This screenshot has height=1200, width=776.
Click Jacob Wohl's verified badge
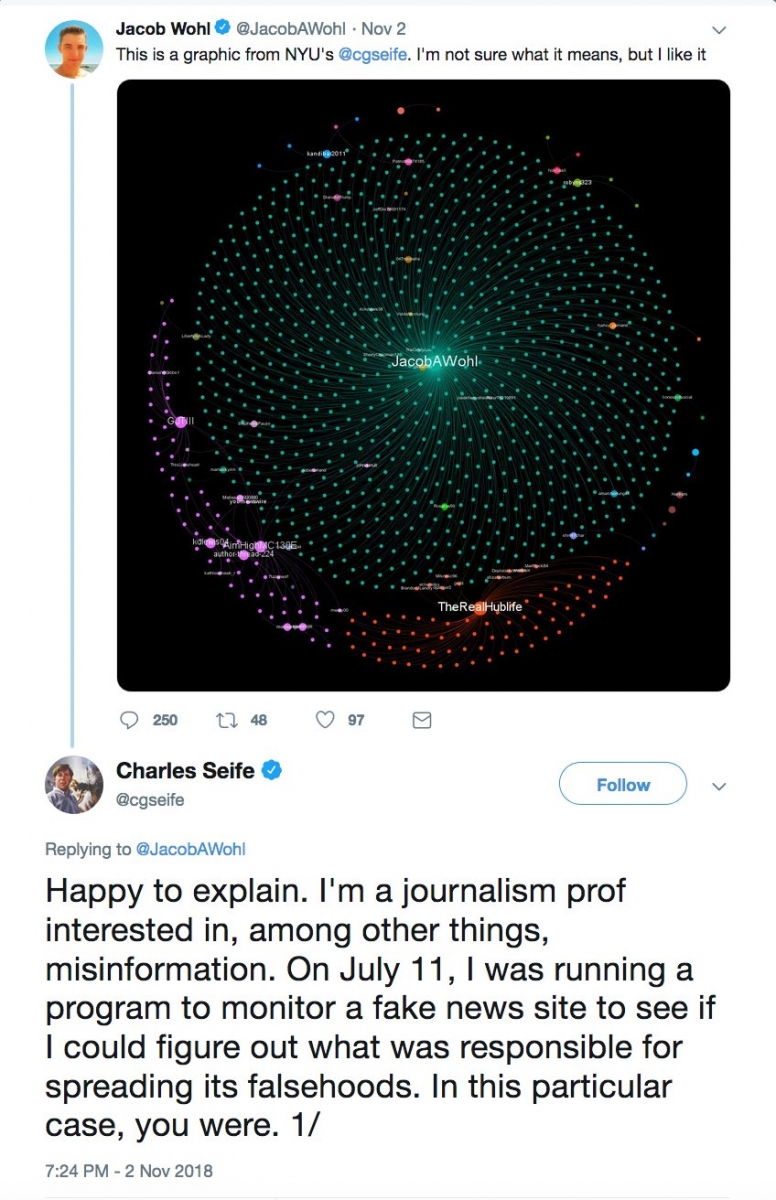click(x=224, y=29)
